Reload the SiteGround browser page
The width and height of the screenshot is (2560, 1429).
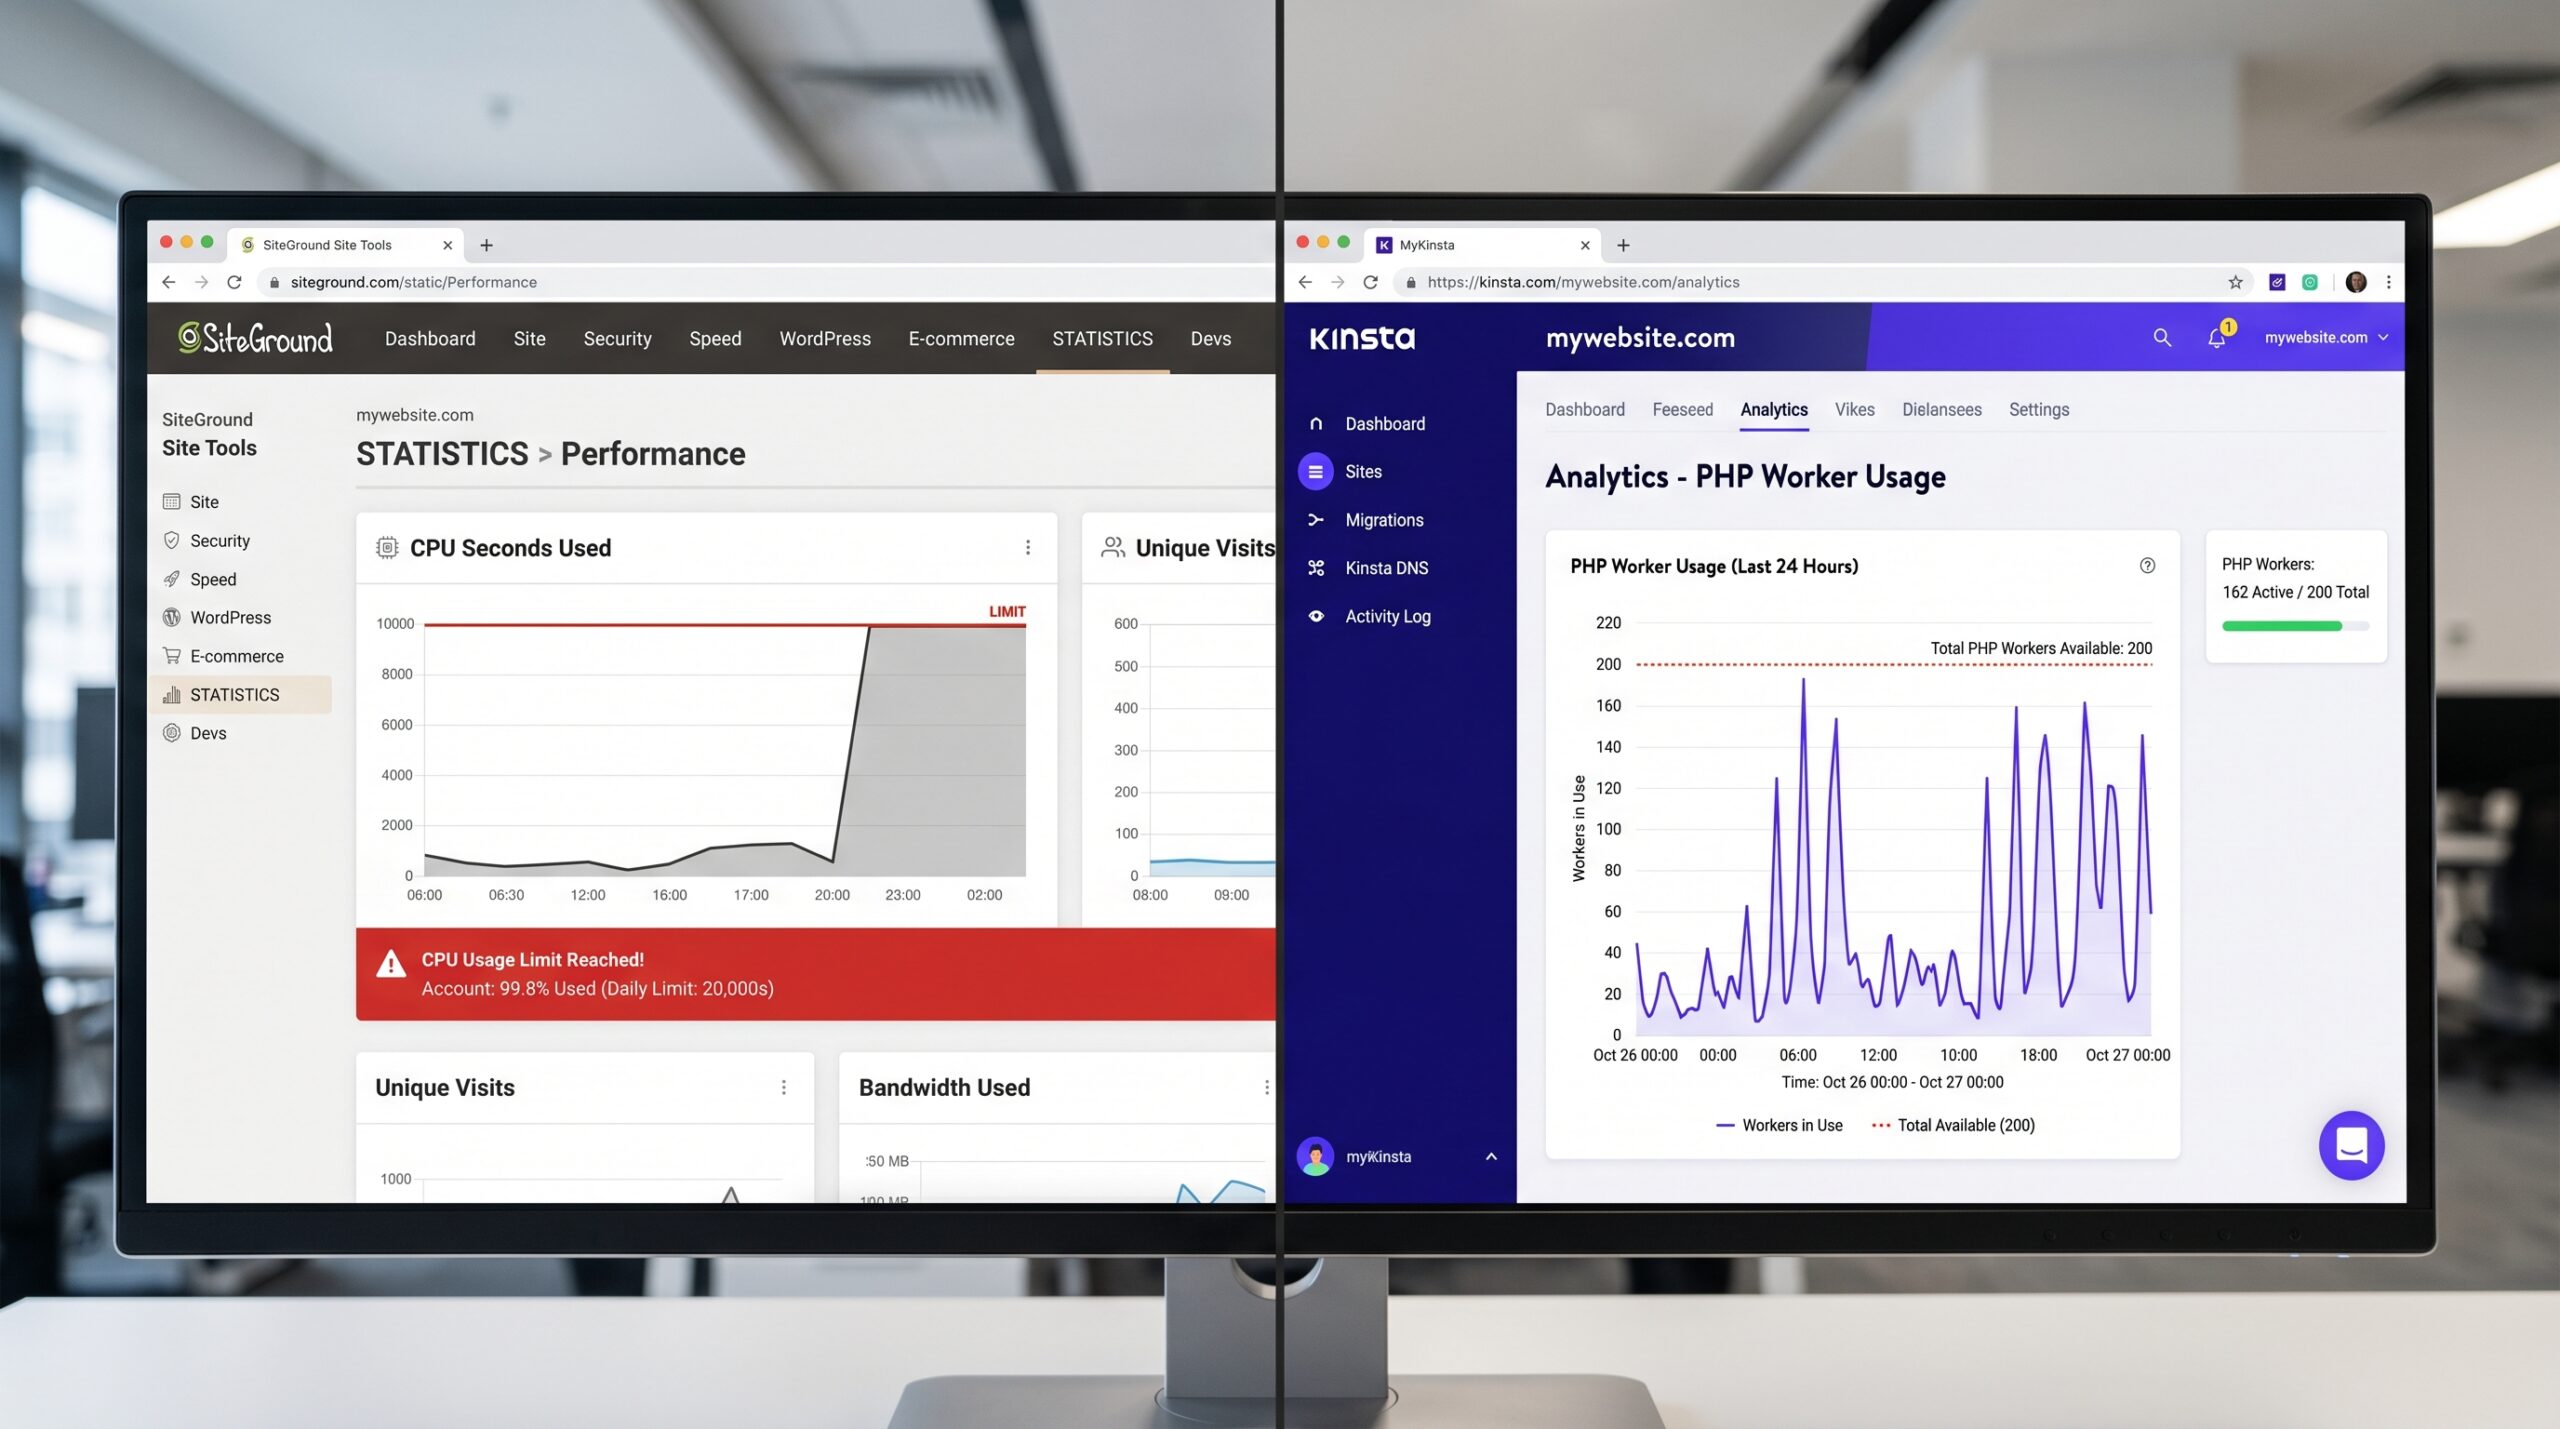click(234, 283)
